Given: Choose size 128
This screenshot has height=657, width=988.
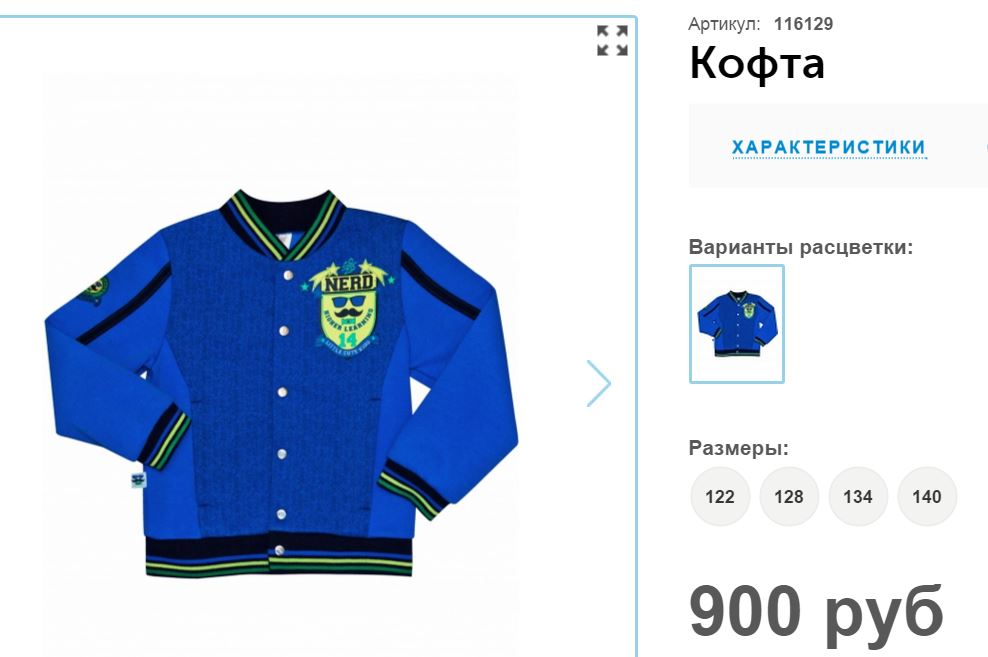Looking at the screenshot, I should pyautogui.click(x=789, y=496).
